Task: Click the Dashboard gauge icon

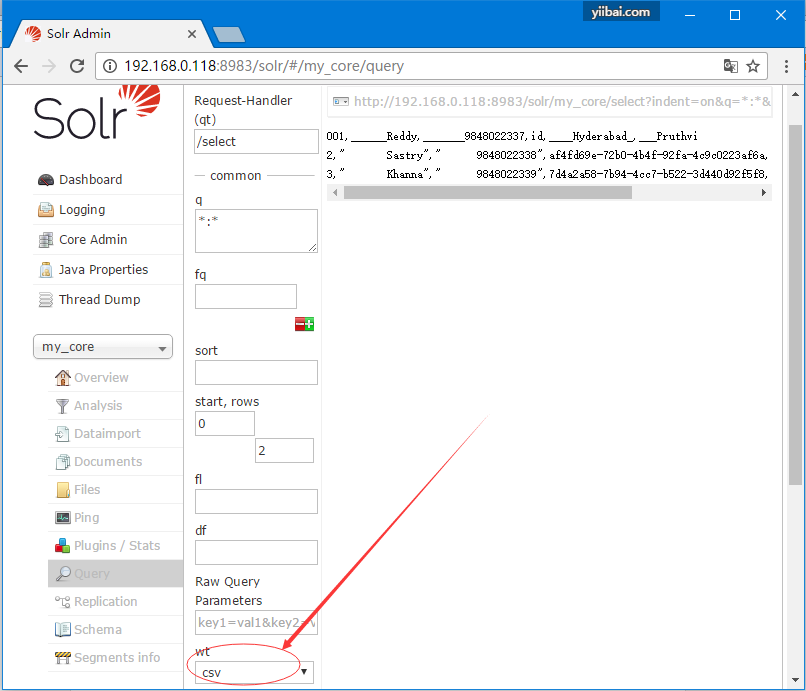Action: tap(45, 180)
